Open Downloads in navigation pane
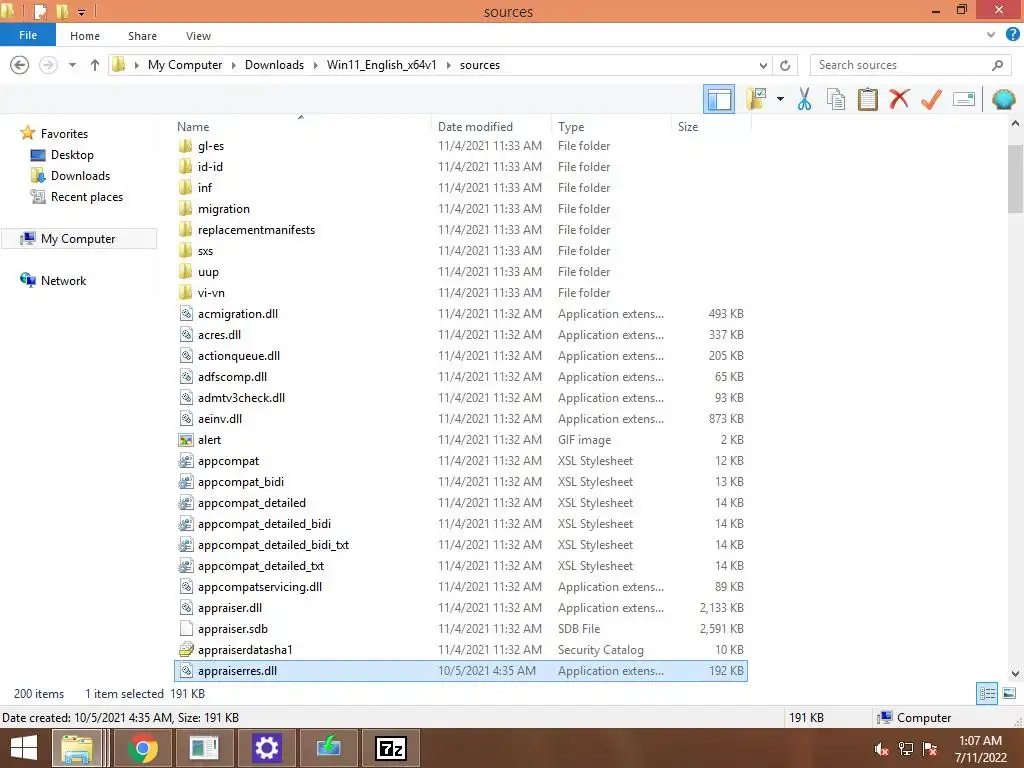 point(80,176)
